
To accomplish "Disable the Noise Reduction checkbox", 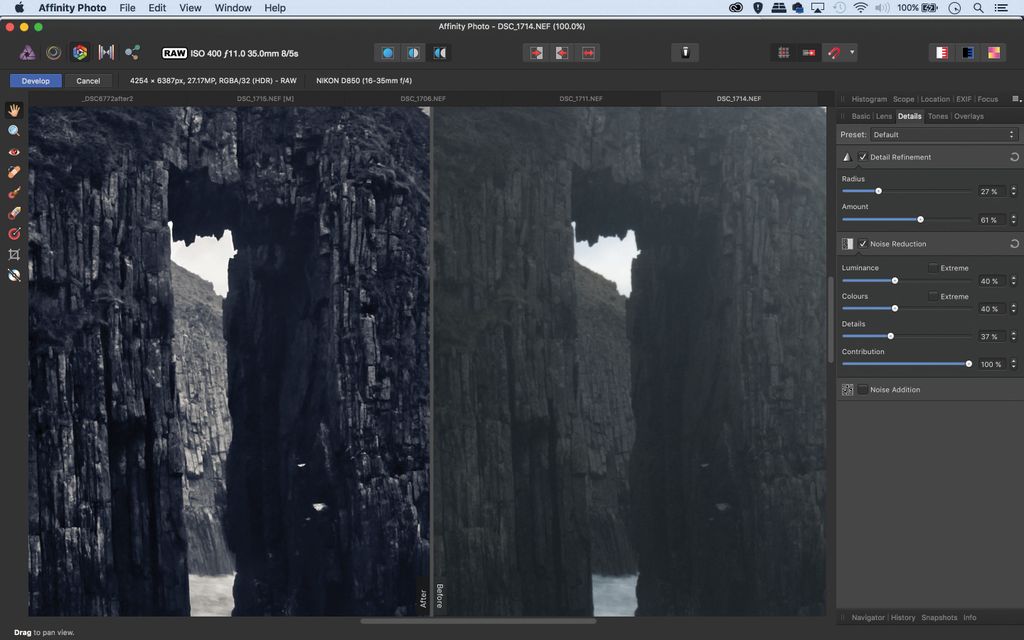I will click(863, 243).
